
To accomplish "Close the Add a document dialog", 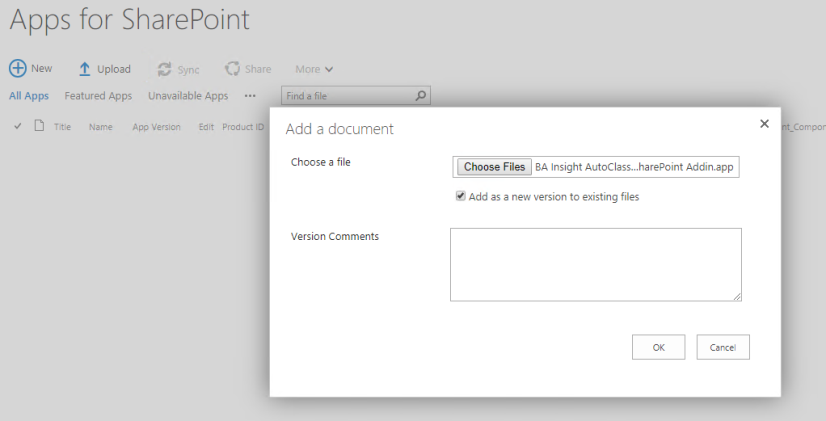I will pos(764,124).
